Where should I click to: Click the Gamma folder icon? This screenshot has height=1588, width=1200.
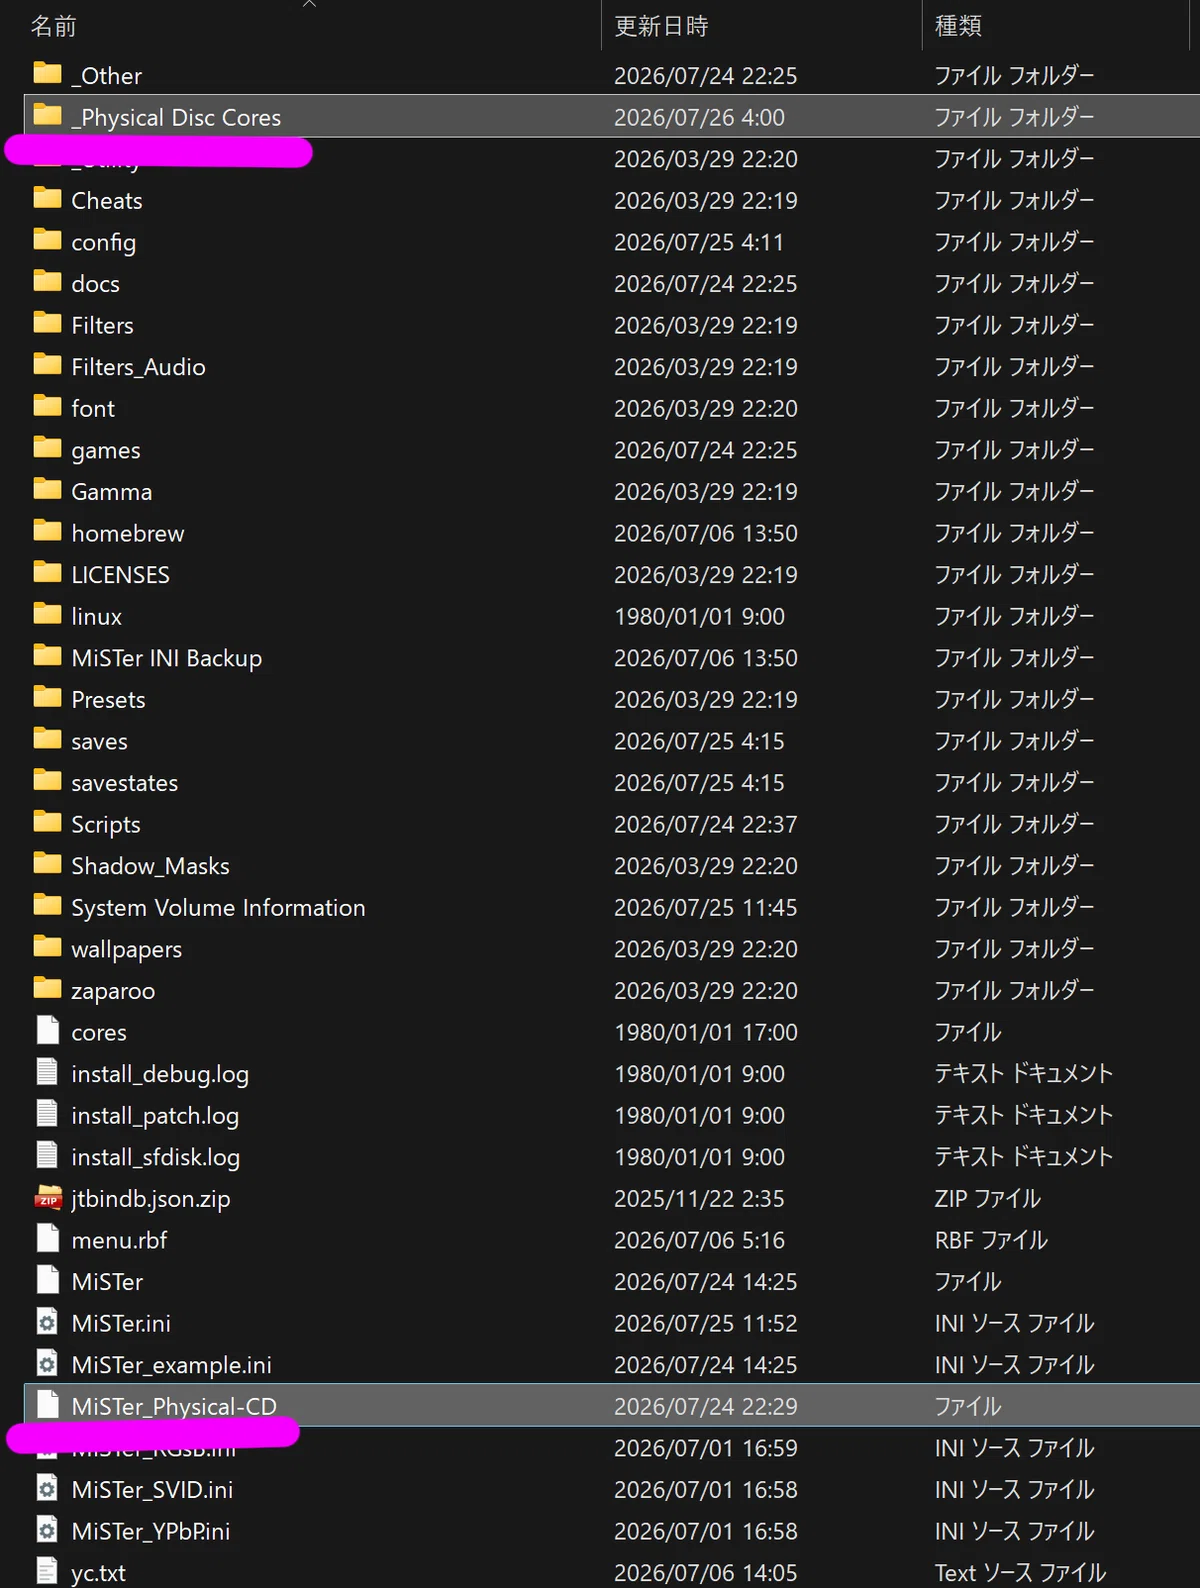[x=47, y=489]
